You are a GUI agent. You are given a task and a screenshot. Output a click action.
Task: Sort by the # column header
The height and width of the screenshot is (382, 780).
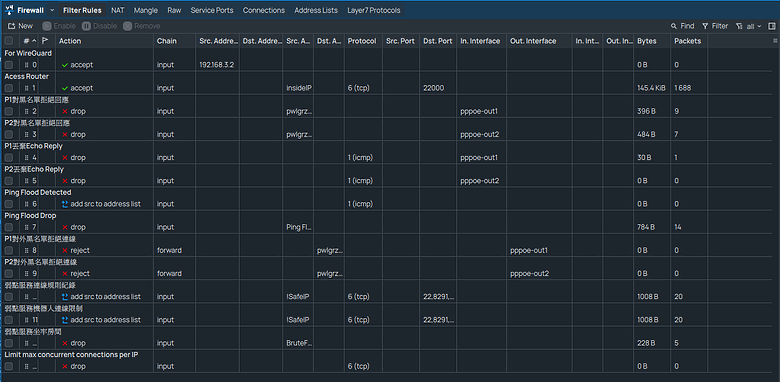pos(29,41)
